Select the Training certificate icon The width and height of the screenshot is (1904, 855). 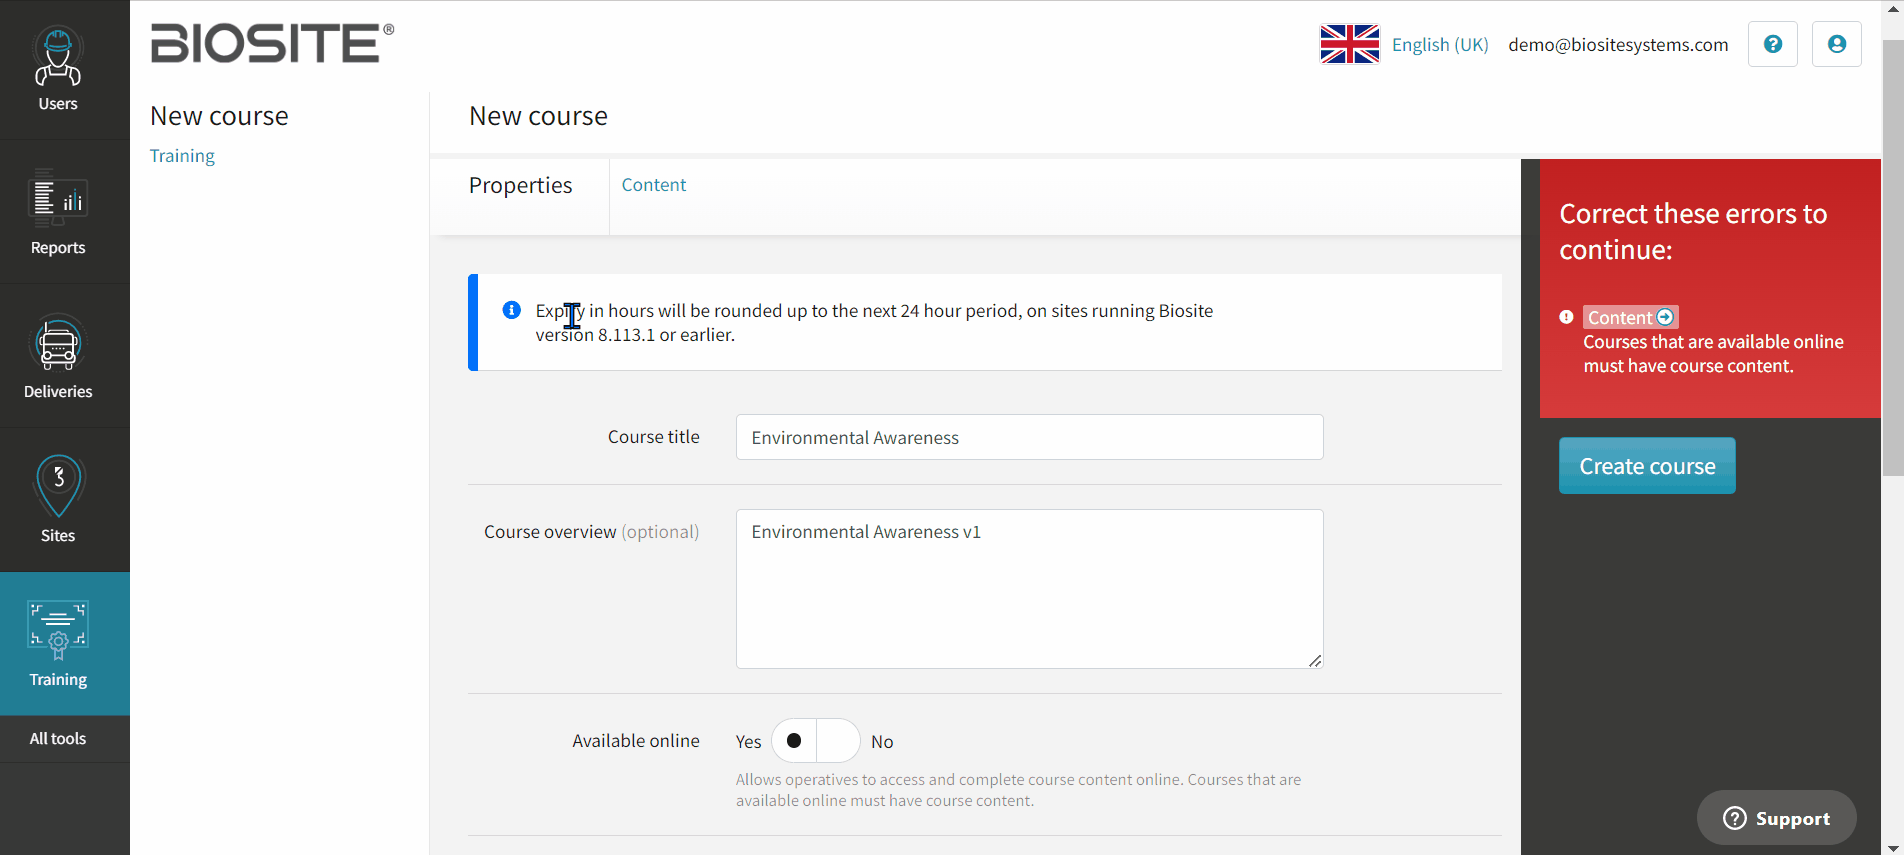[58, 630]
